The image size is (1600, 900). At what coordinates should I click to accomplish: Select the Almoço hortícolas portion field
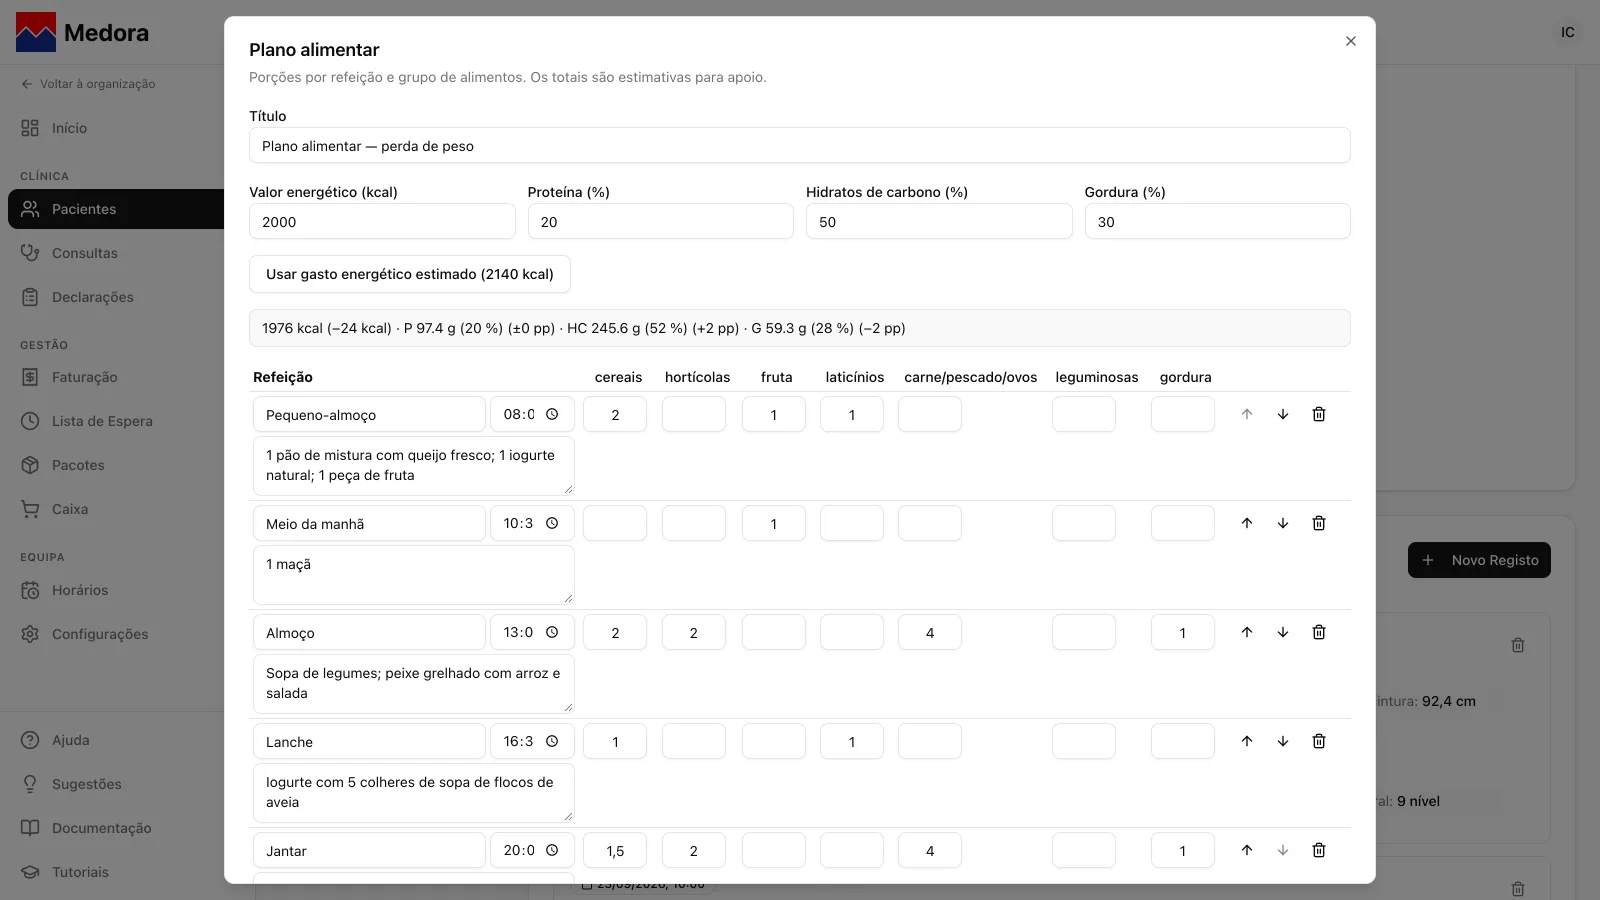tap(694, 632)
